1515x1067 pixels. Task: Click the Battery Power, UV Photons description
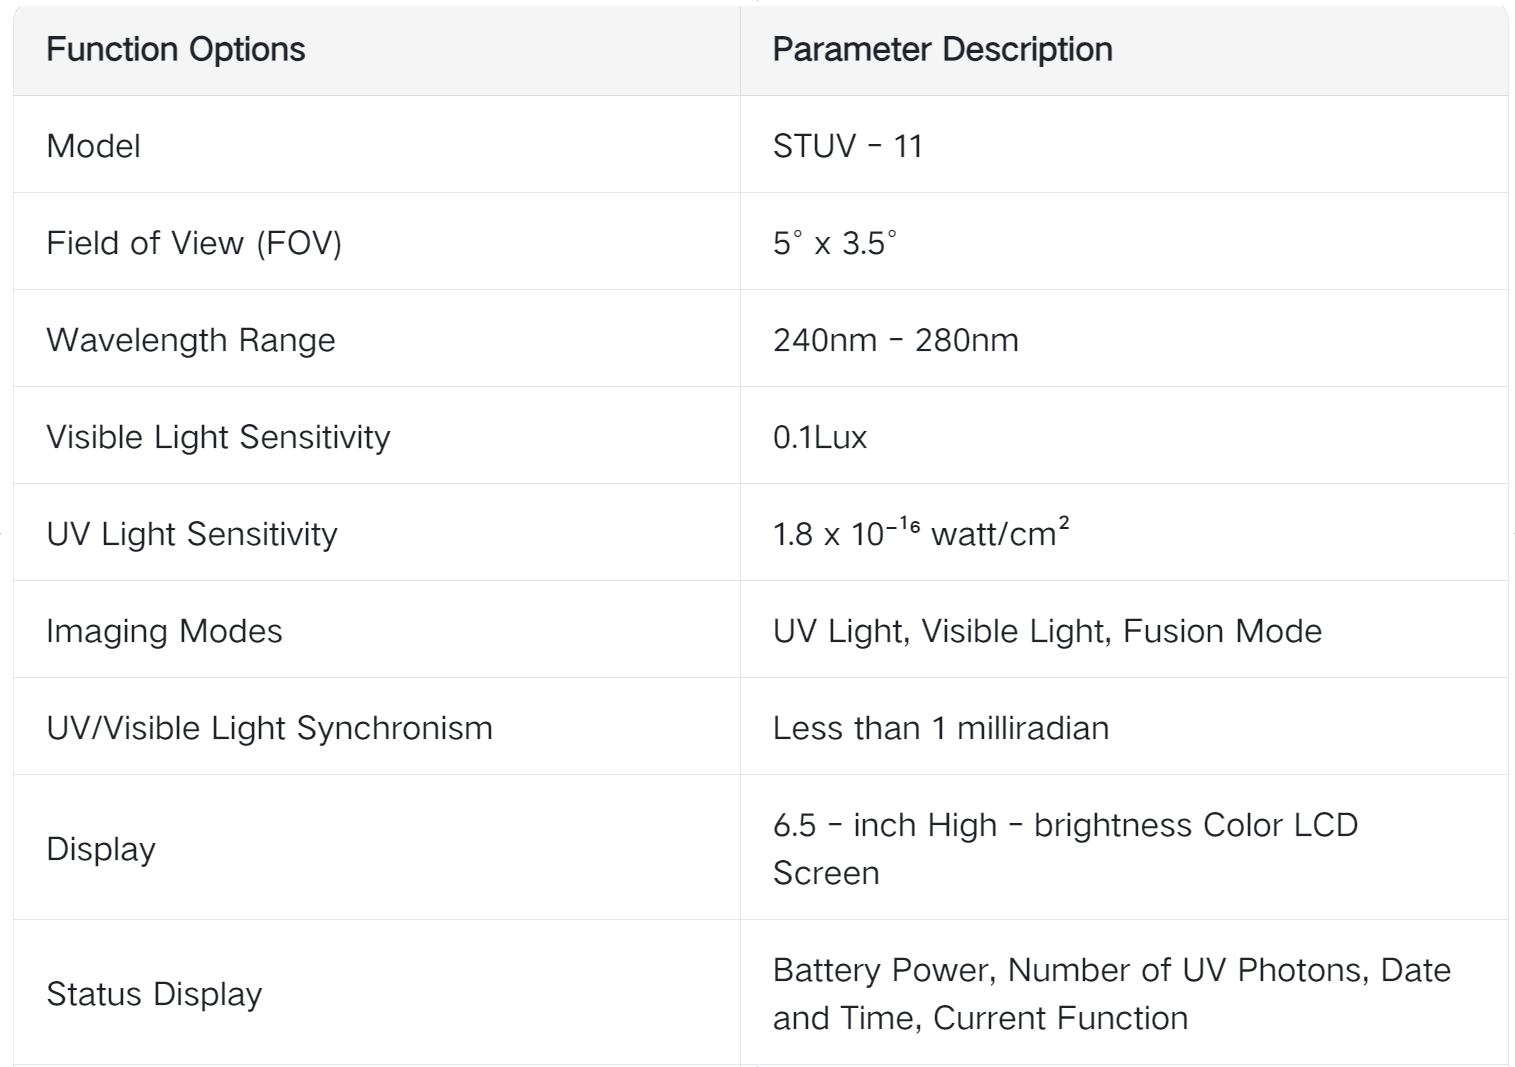coord(1111,993)
